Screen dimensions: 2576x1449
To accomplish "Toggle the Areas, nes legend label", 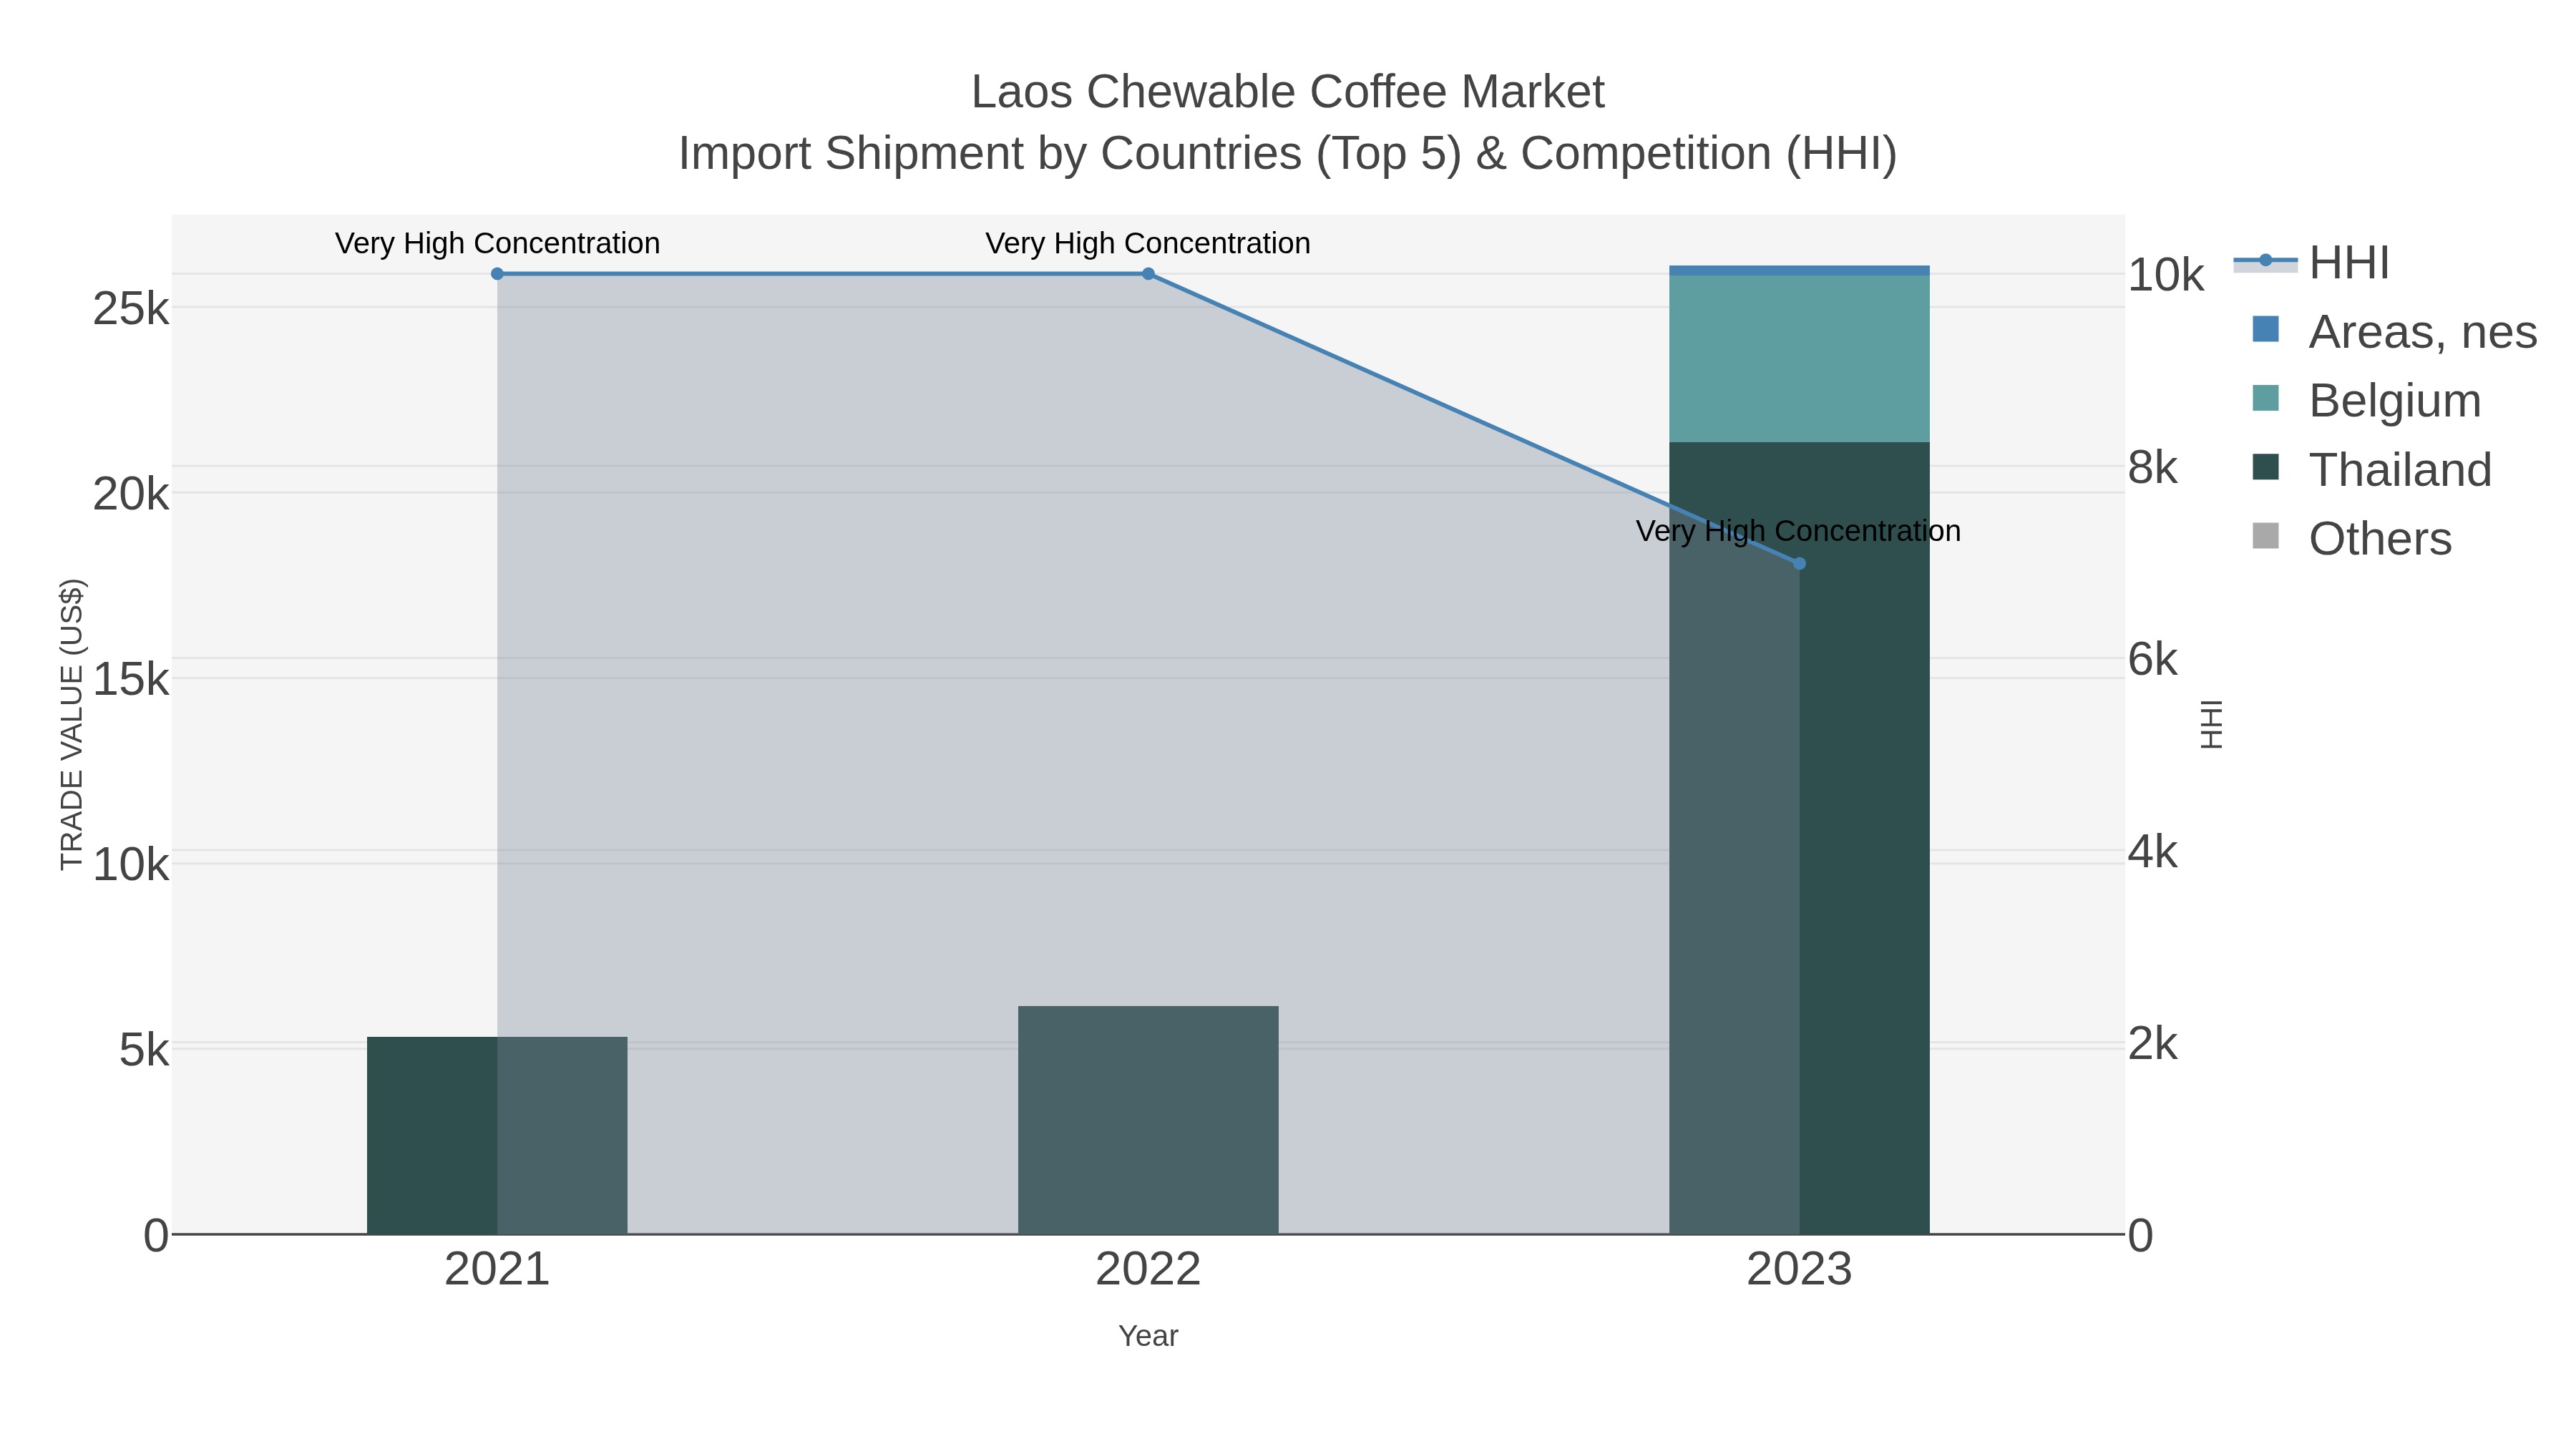I will [x=2422, y=332].
